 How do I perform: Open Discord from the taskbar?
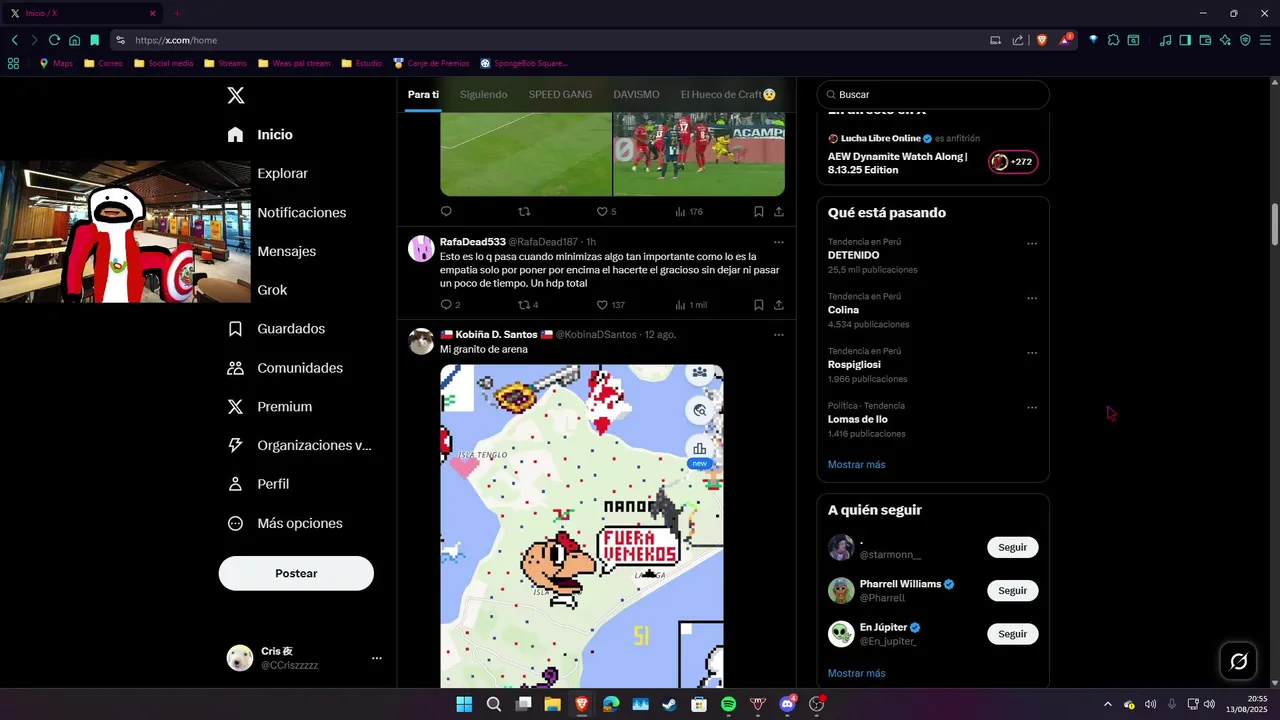(787, 704)
